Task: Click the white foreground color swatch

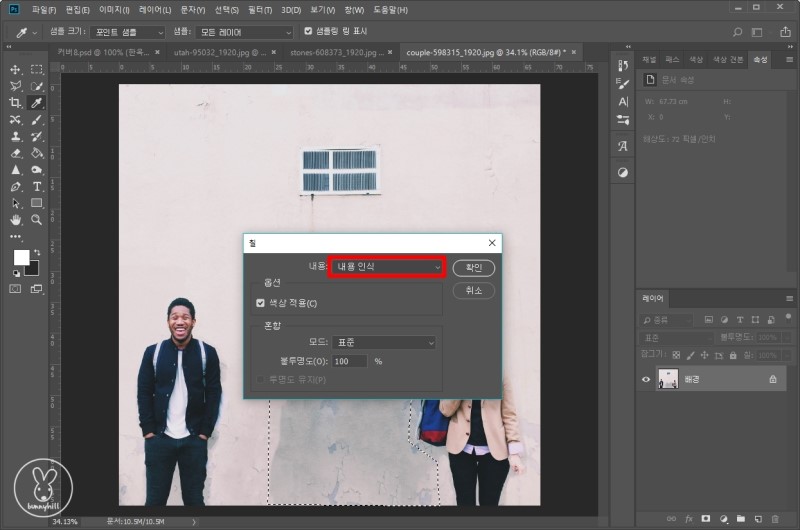Action: click(21, 258)
